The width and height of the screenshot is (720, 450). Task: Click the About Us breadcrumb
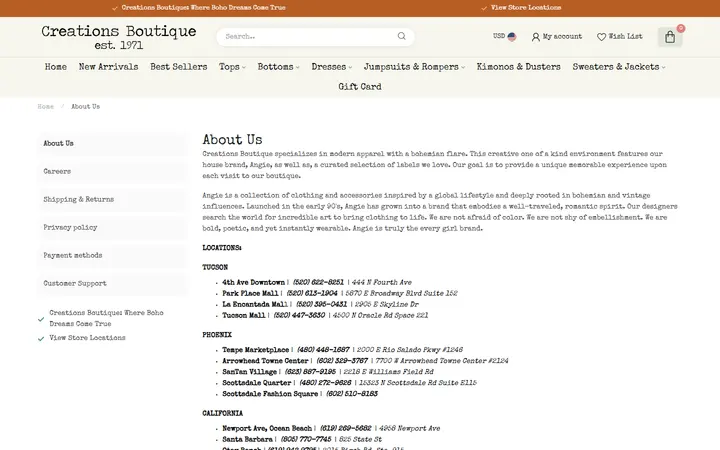[85, 107]
